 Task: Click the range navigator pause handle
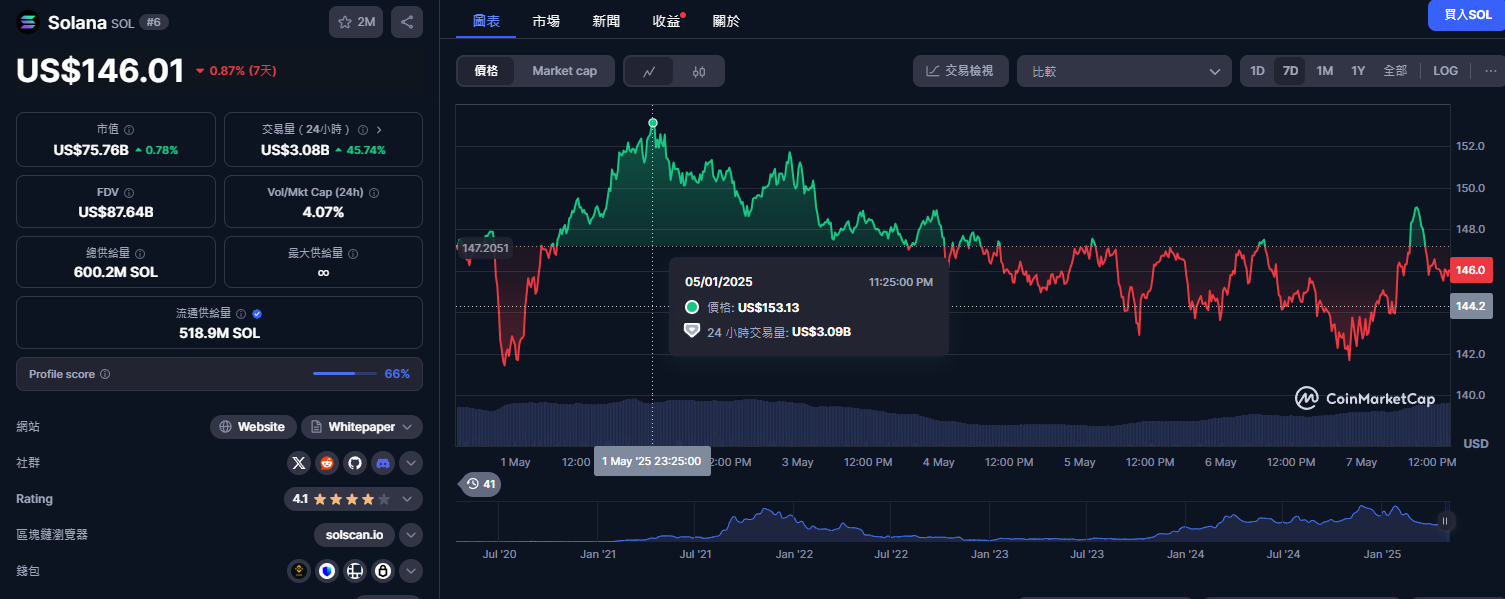point(1444,521)
